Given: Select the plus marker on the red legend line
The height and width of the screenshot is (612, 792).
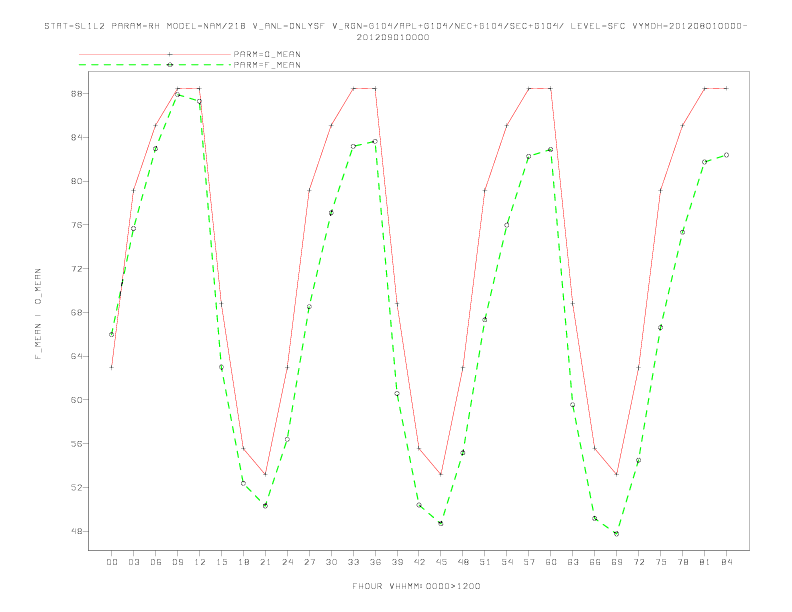Looking at the screenshot, I should coord(170,54).
